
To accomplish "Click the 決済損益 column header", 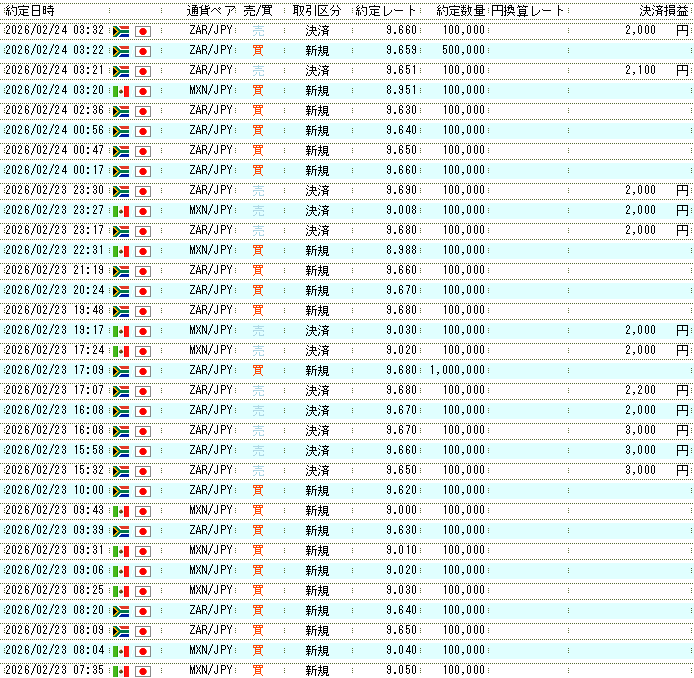I will point(664,10).
